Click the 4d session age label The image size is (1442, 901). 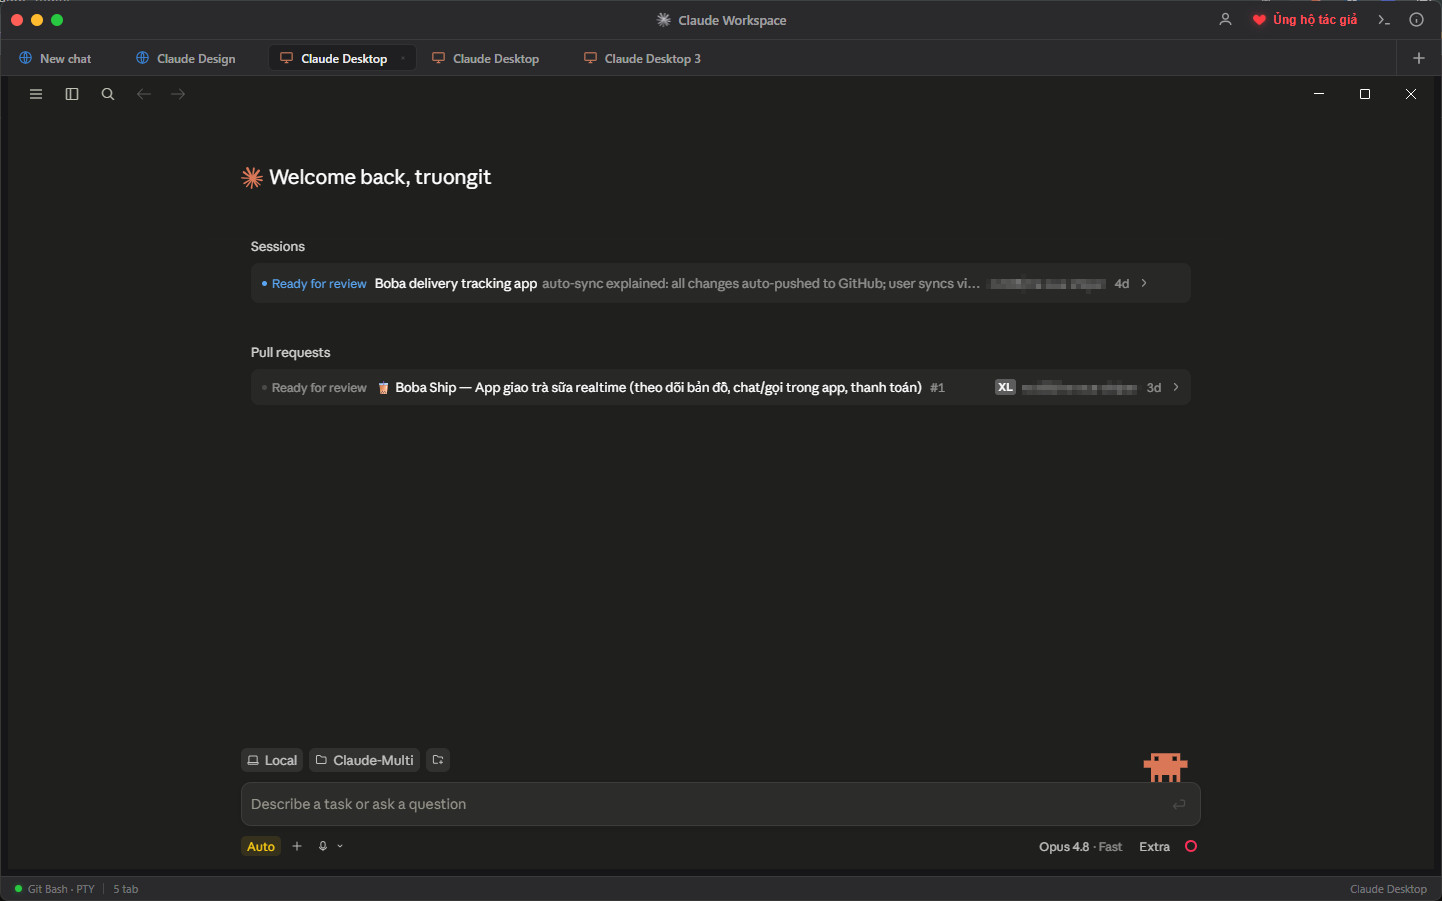(1122, 284)
